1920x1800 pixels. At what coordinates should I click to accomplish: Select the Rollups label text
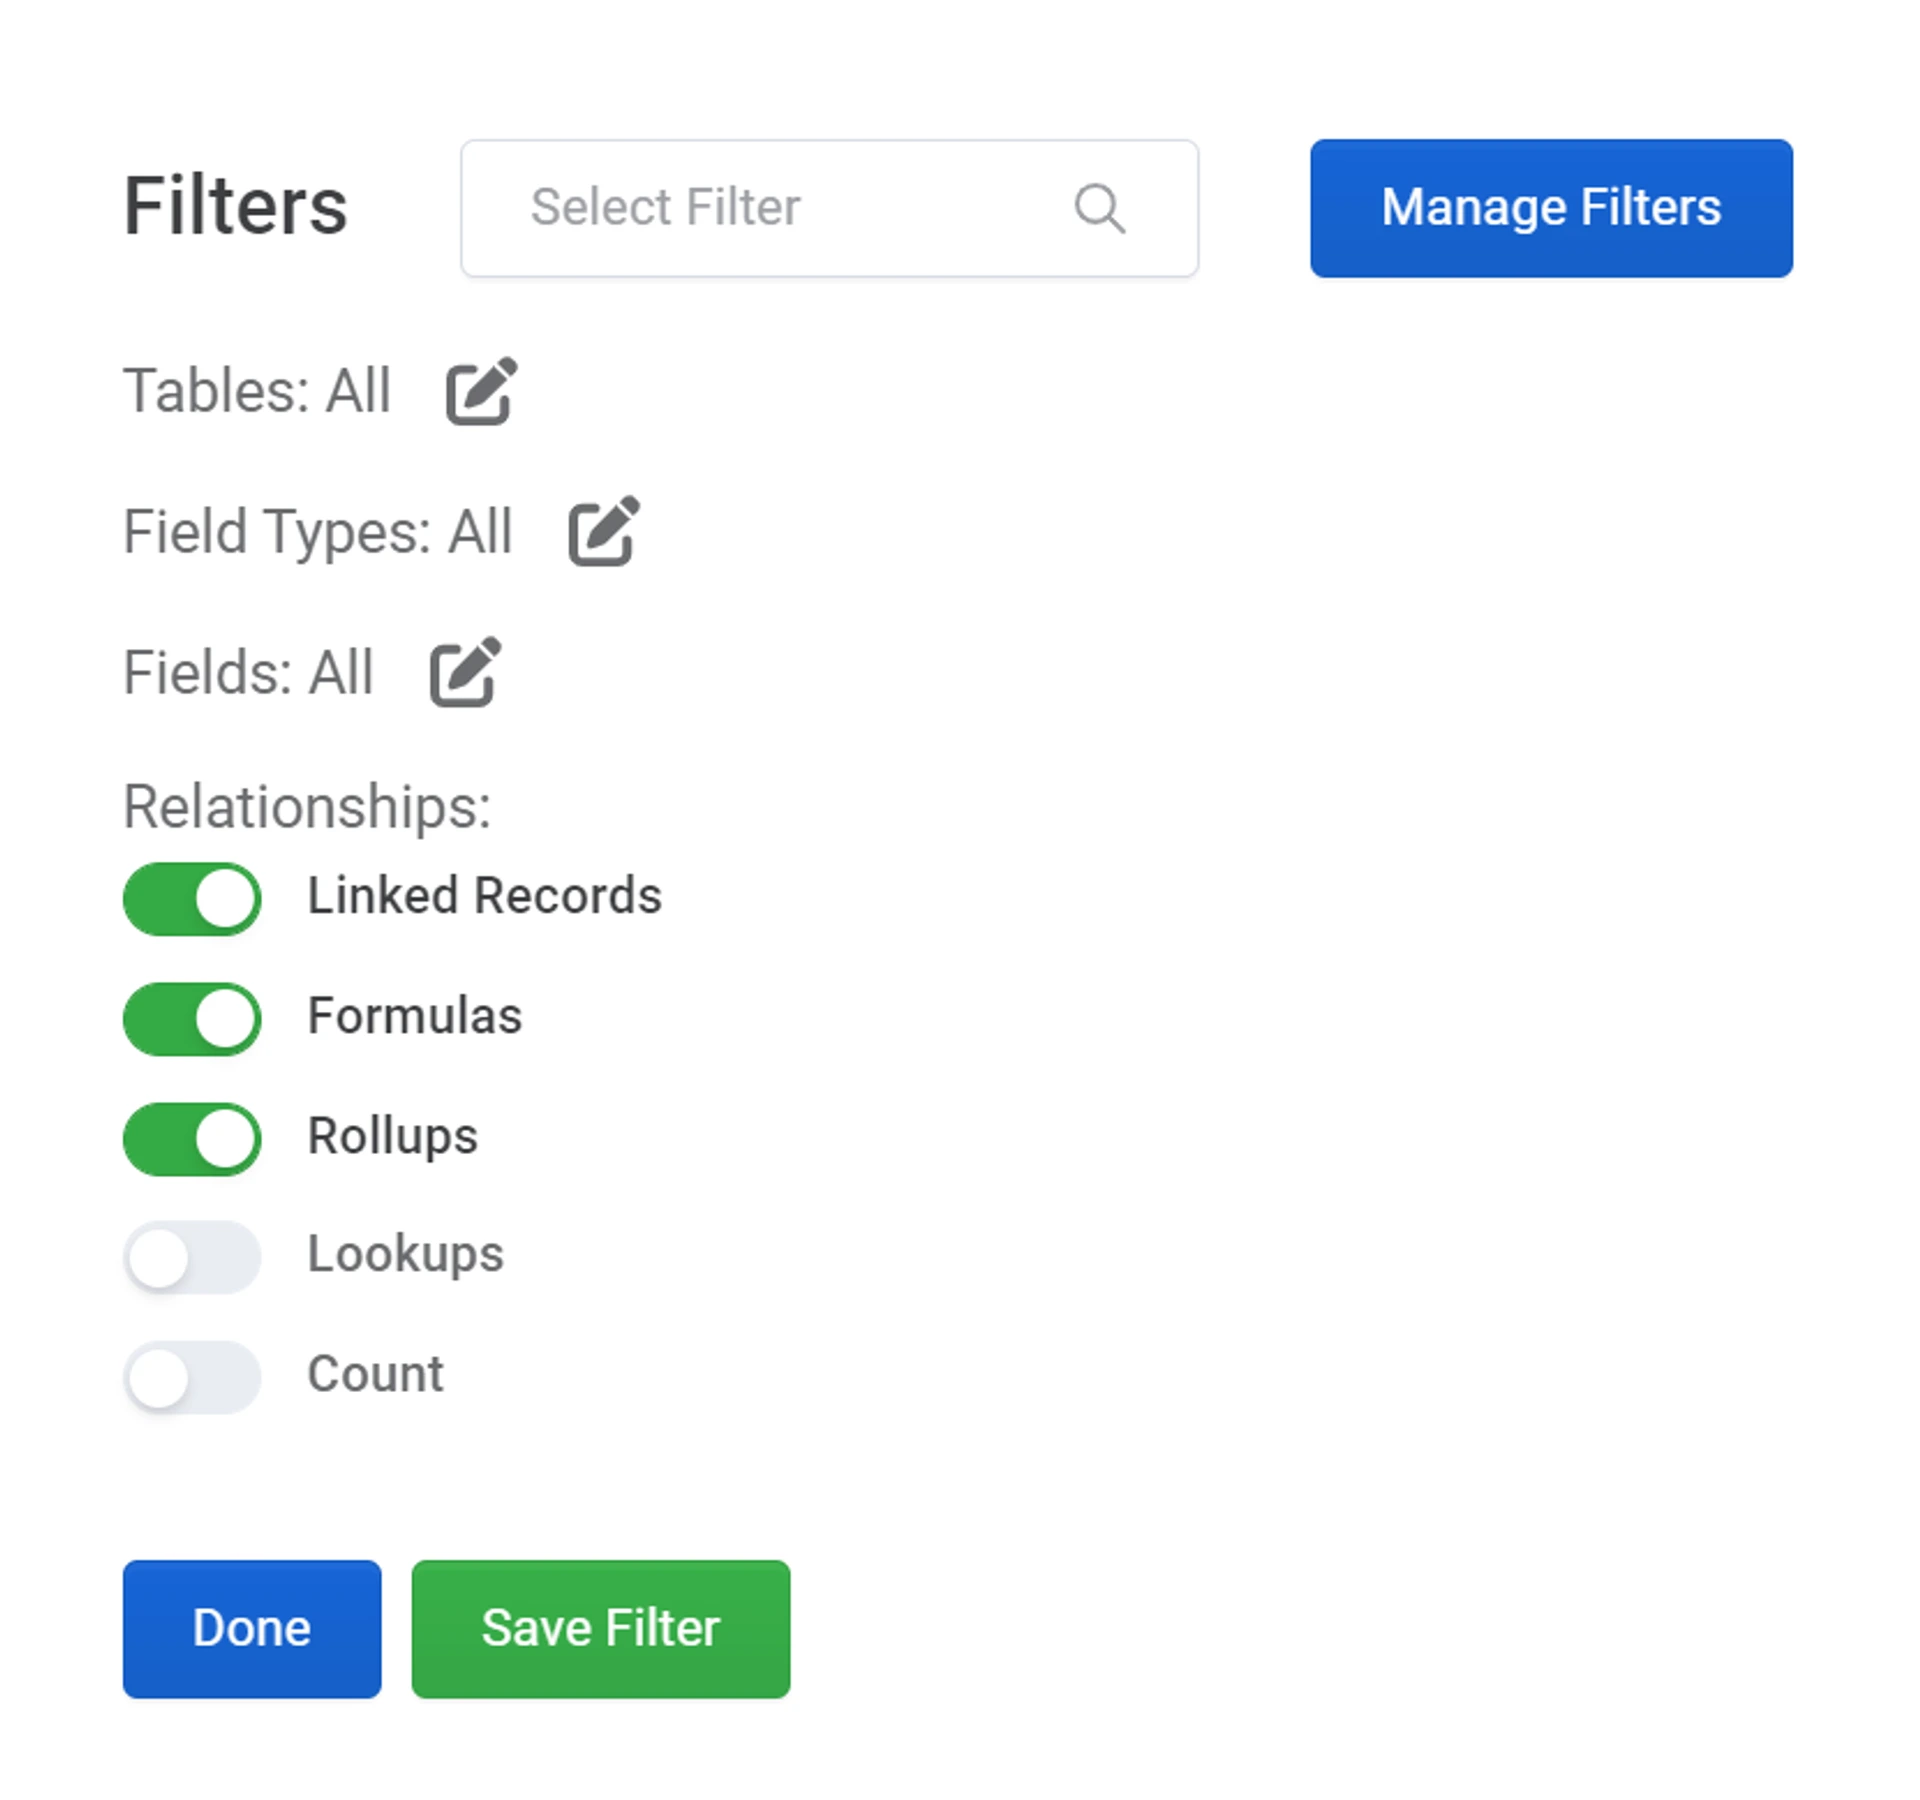(x=392, y=1136)
